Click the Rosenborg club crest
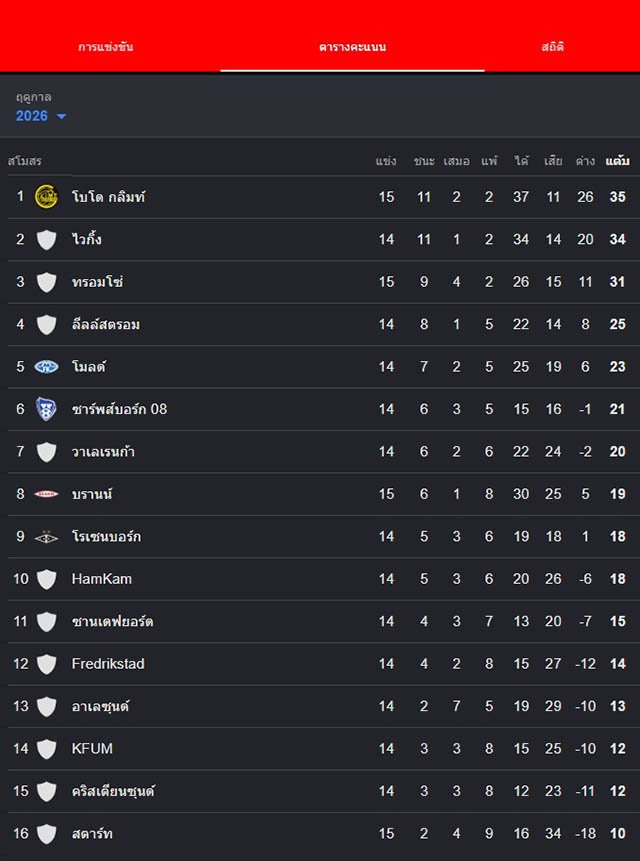The width and height of the screenshot is (640, 861). pos(46,536)
